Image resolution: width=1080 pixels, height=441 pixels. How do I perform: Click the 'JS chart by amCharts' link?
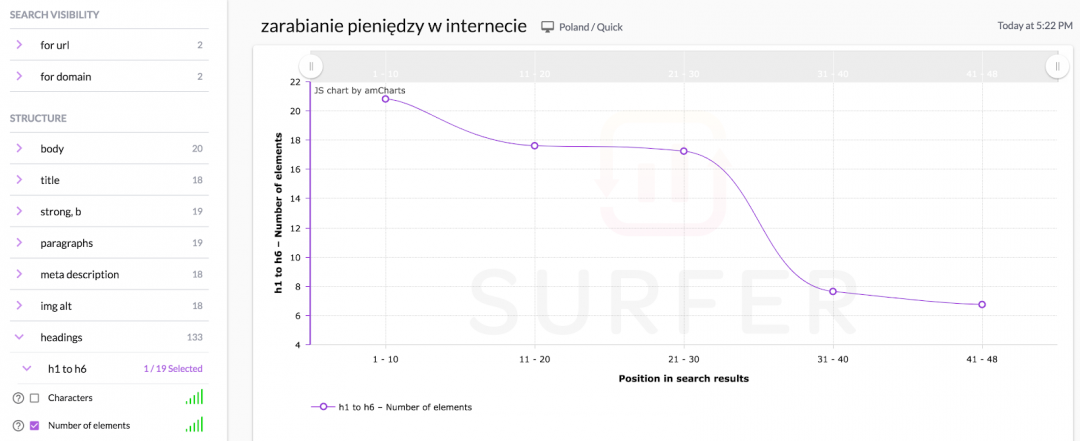359,90
